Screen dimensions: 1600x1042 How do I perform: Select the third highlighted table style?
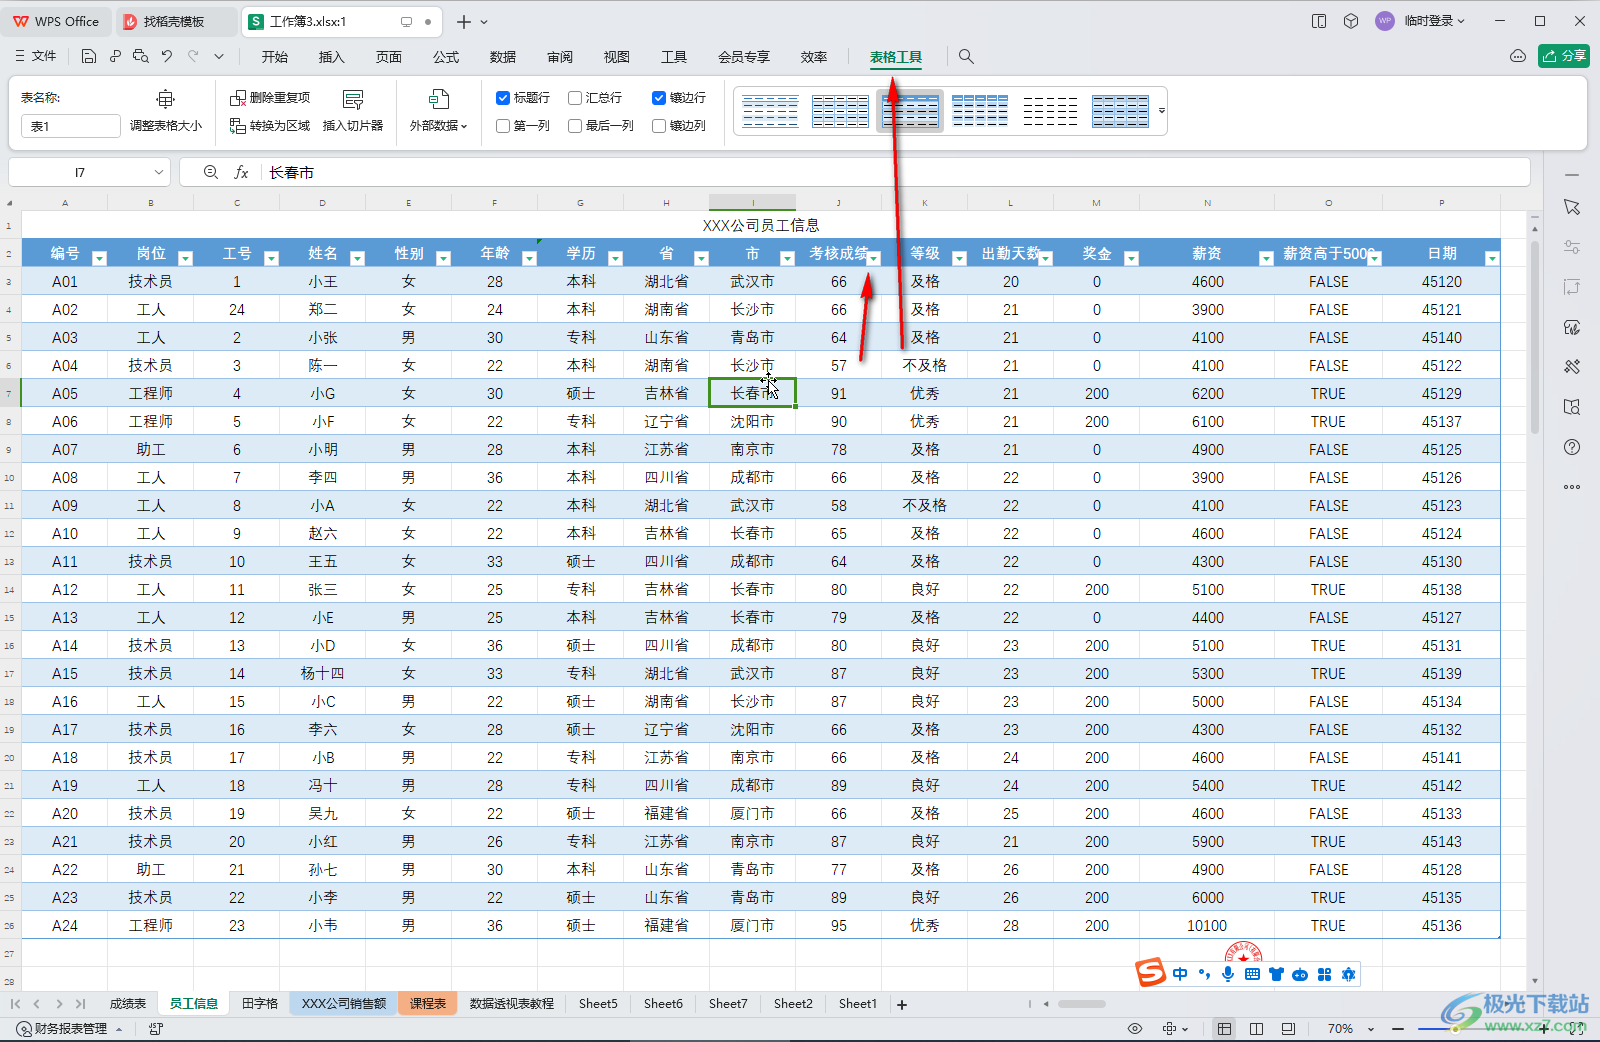910,111
